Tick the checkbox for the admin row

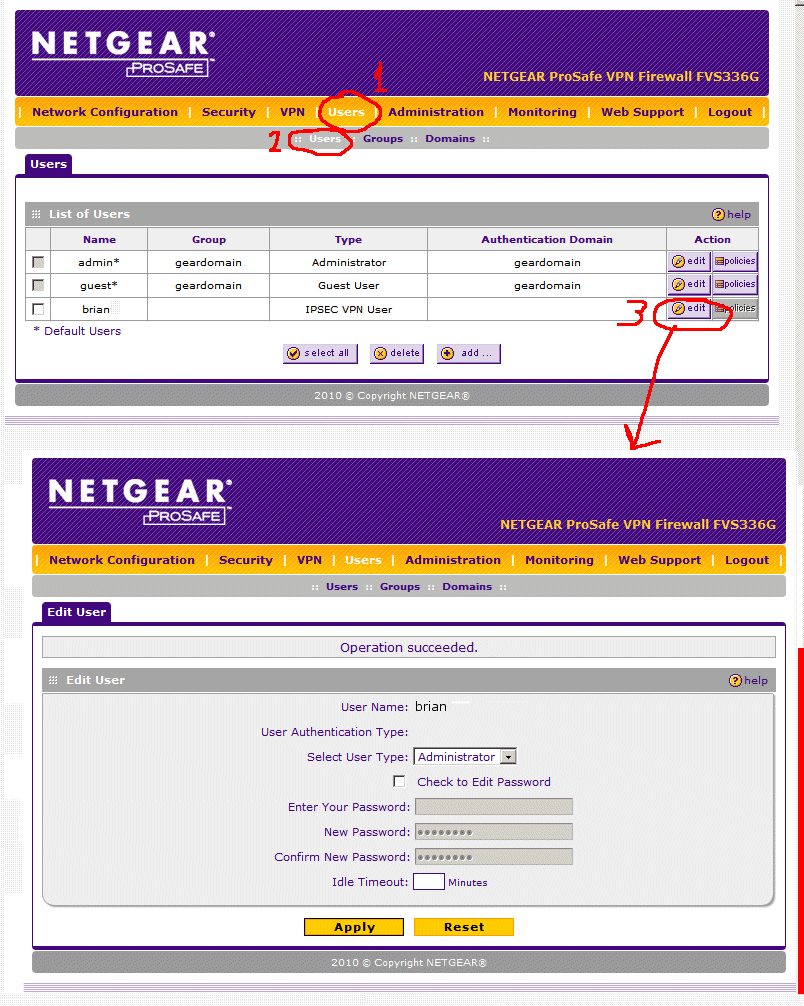[x=38, y=262]
